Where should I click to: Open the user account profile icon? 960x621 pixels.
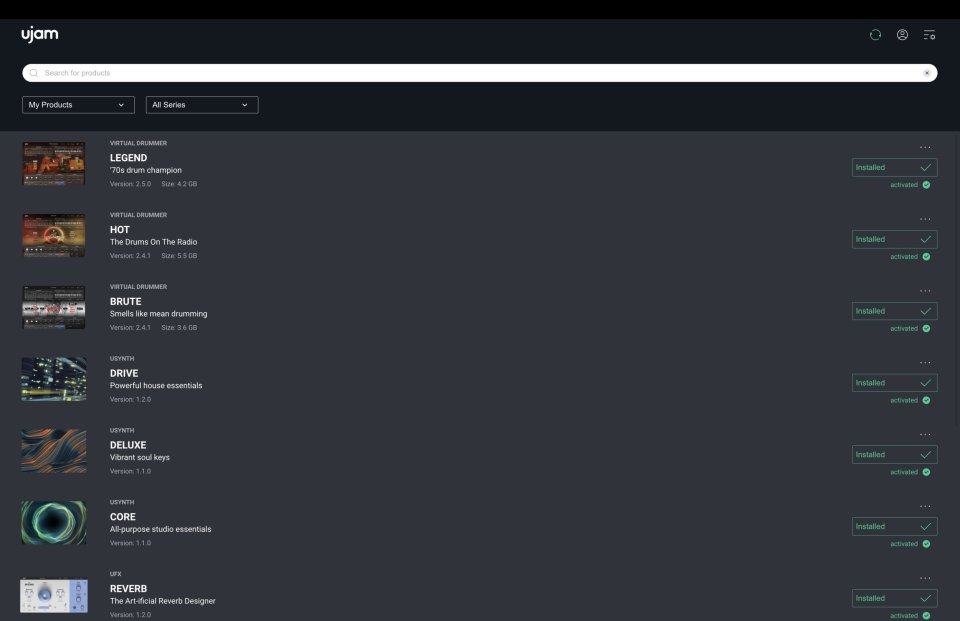902,35
